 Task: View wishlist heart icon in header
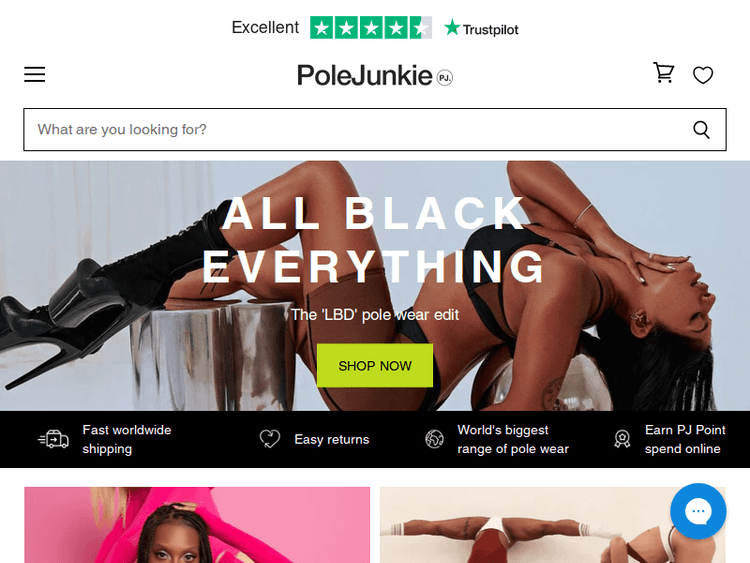(x=703, y=75)
